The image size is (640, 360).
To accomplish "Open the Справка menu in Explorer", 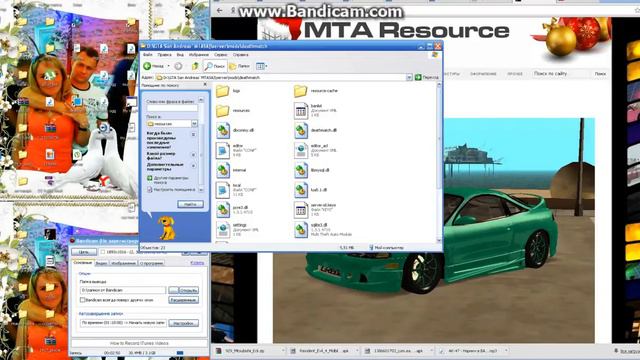I will point(240,55).
